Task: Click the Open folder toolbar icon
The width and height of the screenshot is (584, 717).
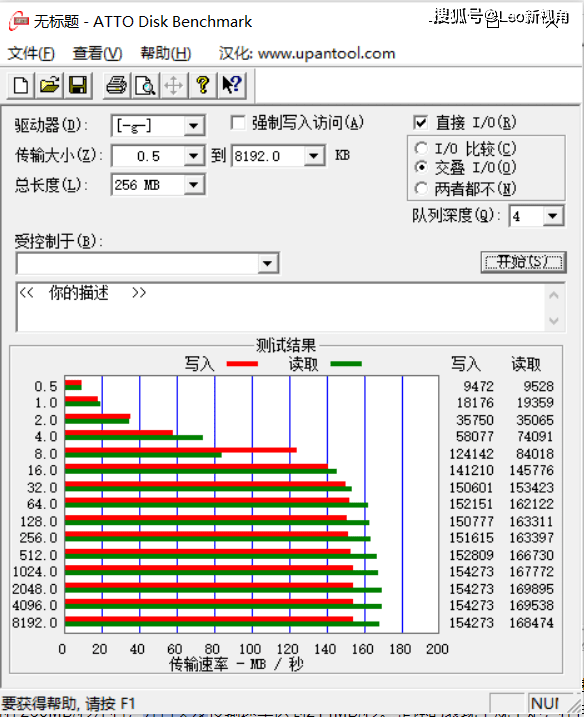Action: (x=49, y=86)
